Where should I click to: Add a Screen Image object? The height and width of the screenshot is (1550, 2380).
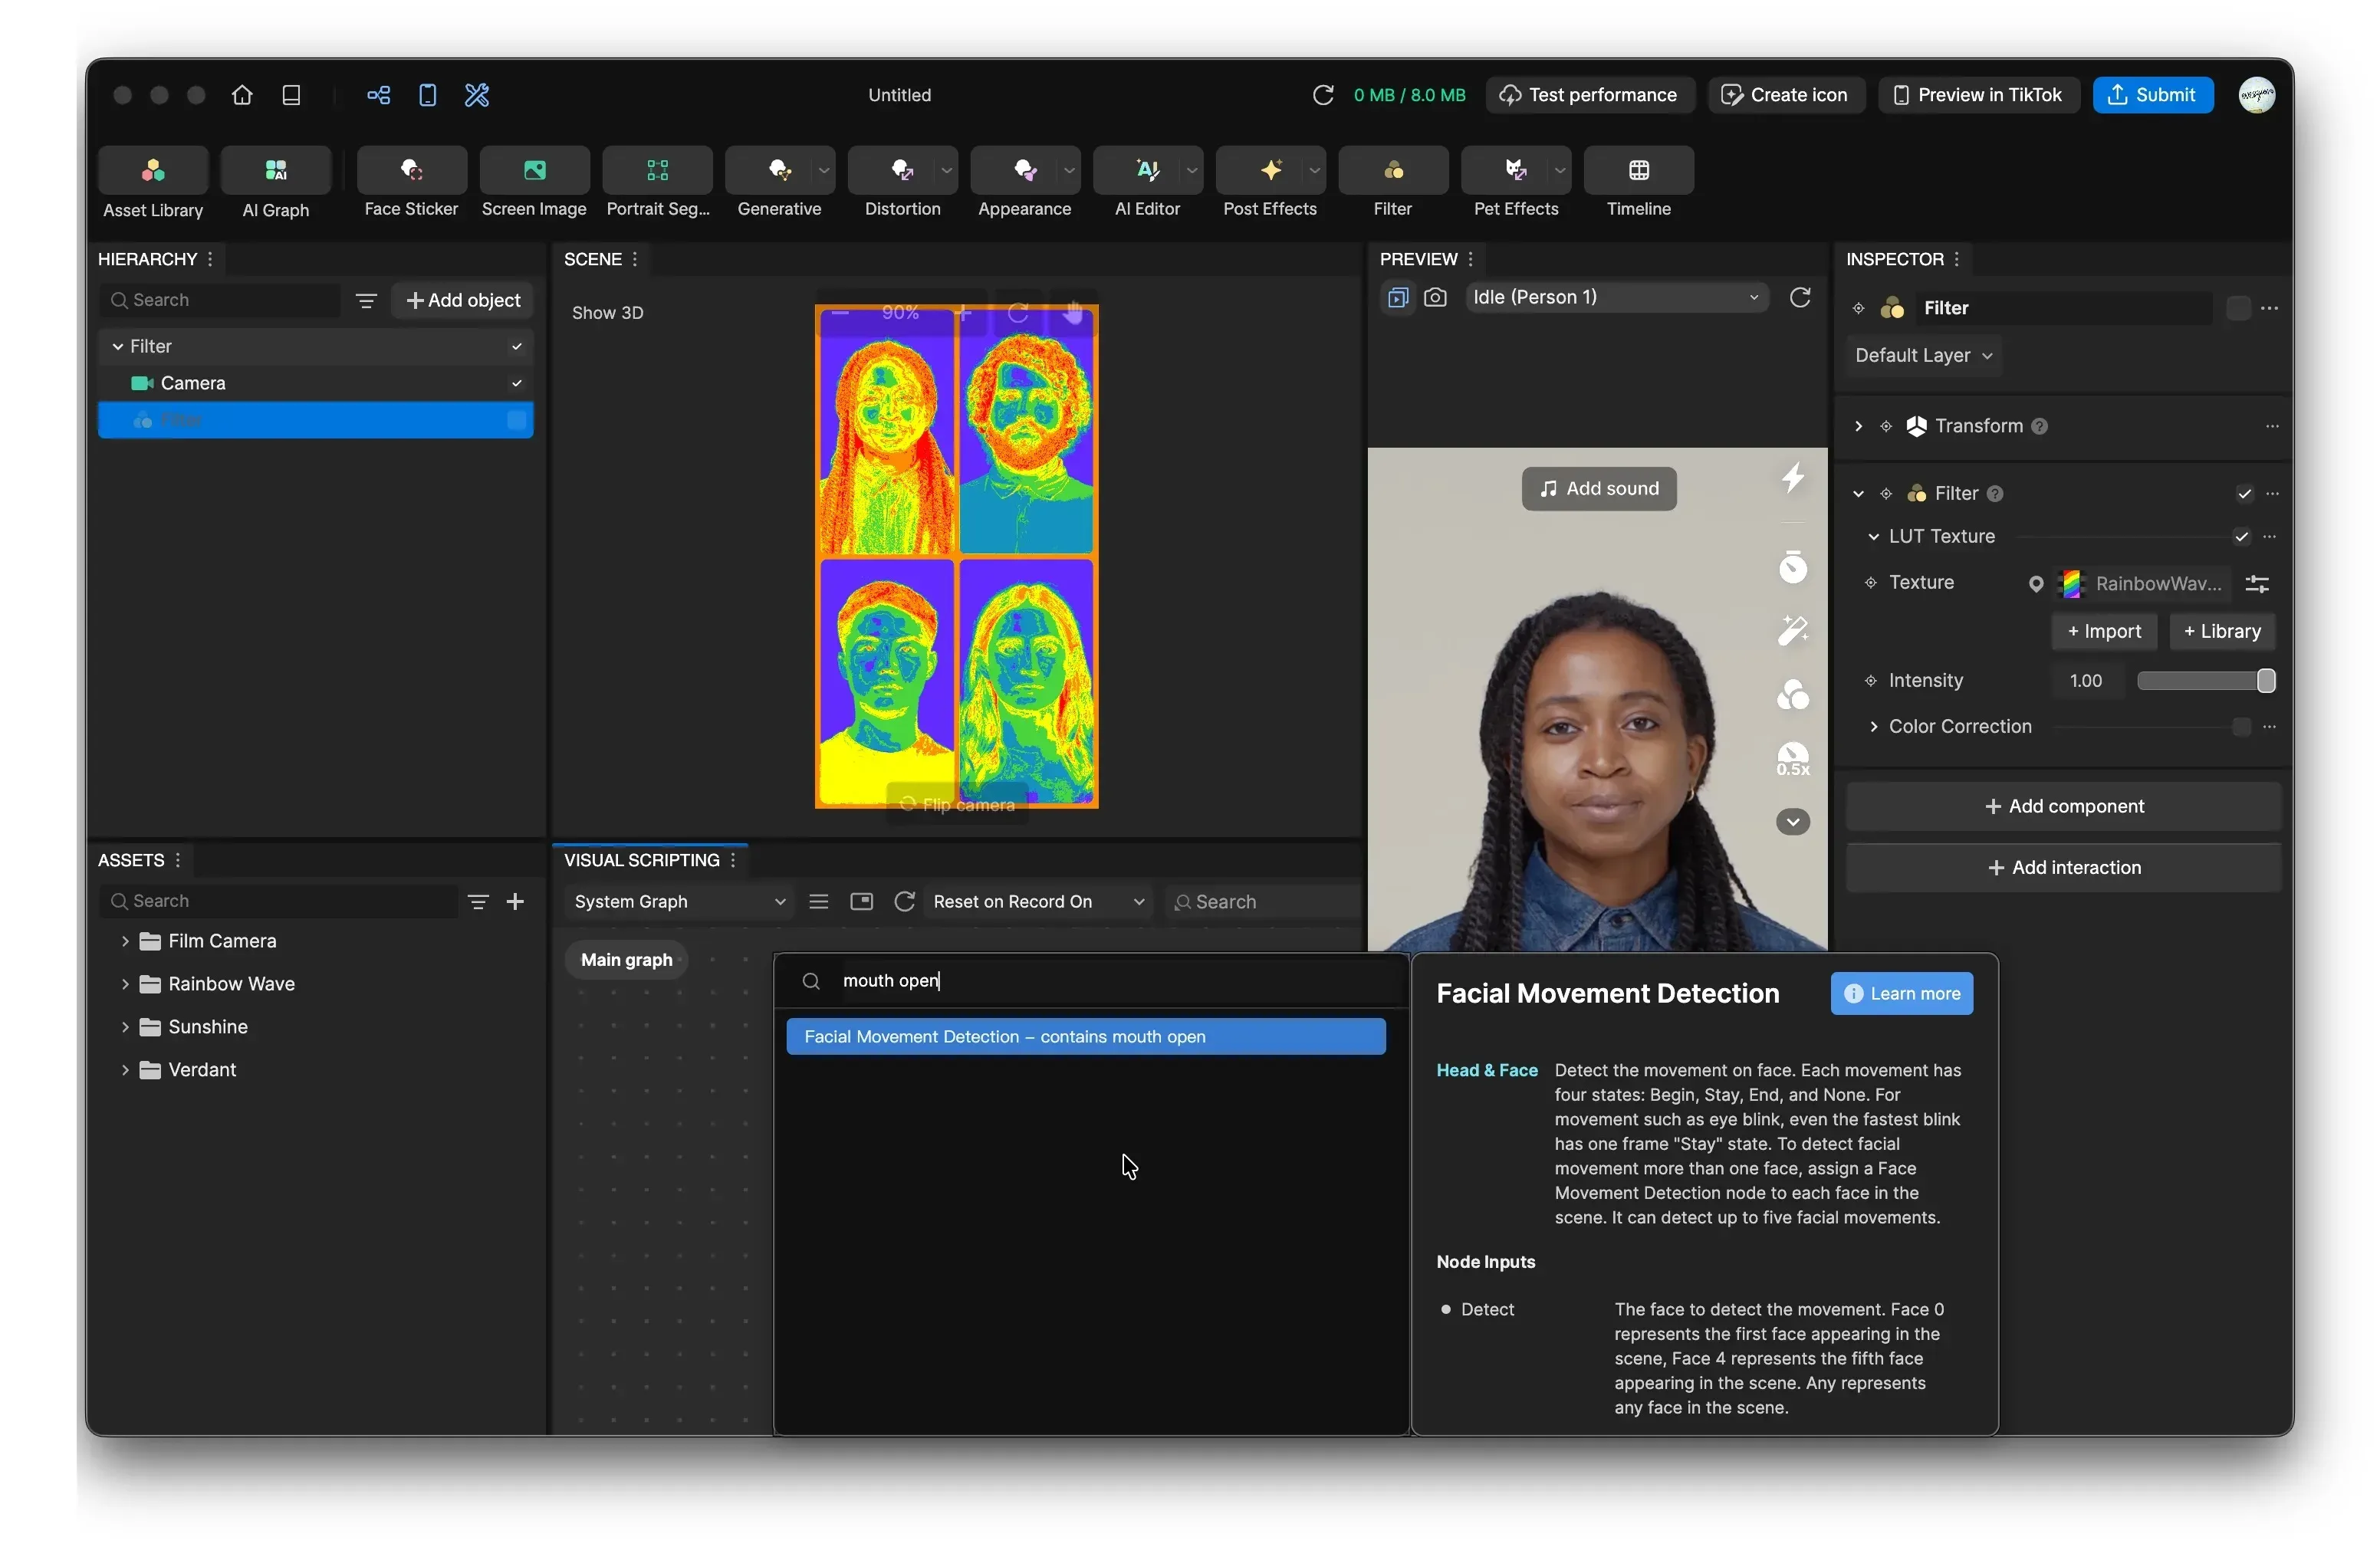point(534,171)
